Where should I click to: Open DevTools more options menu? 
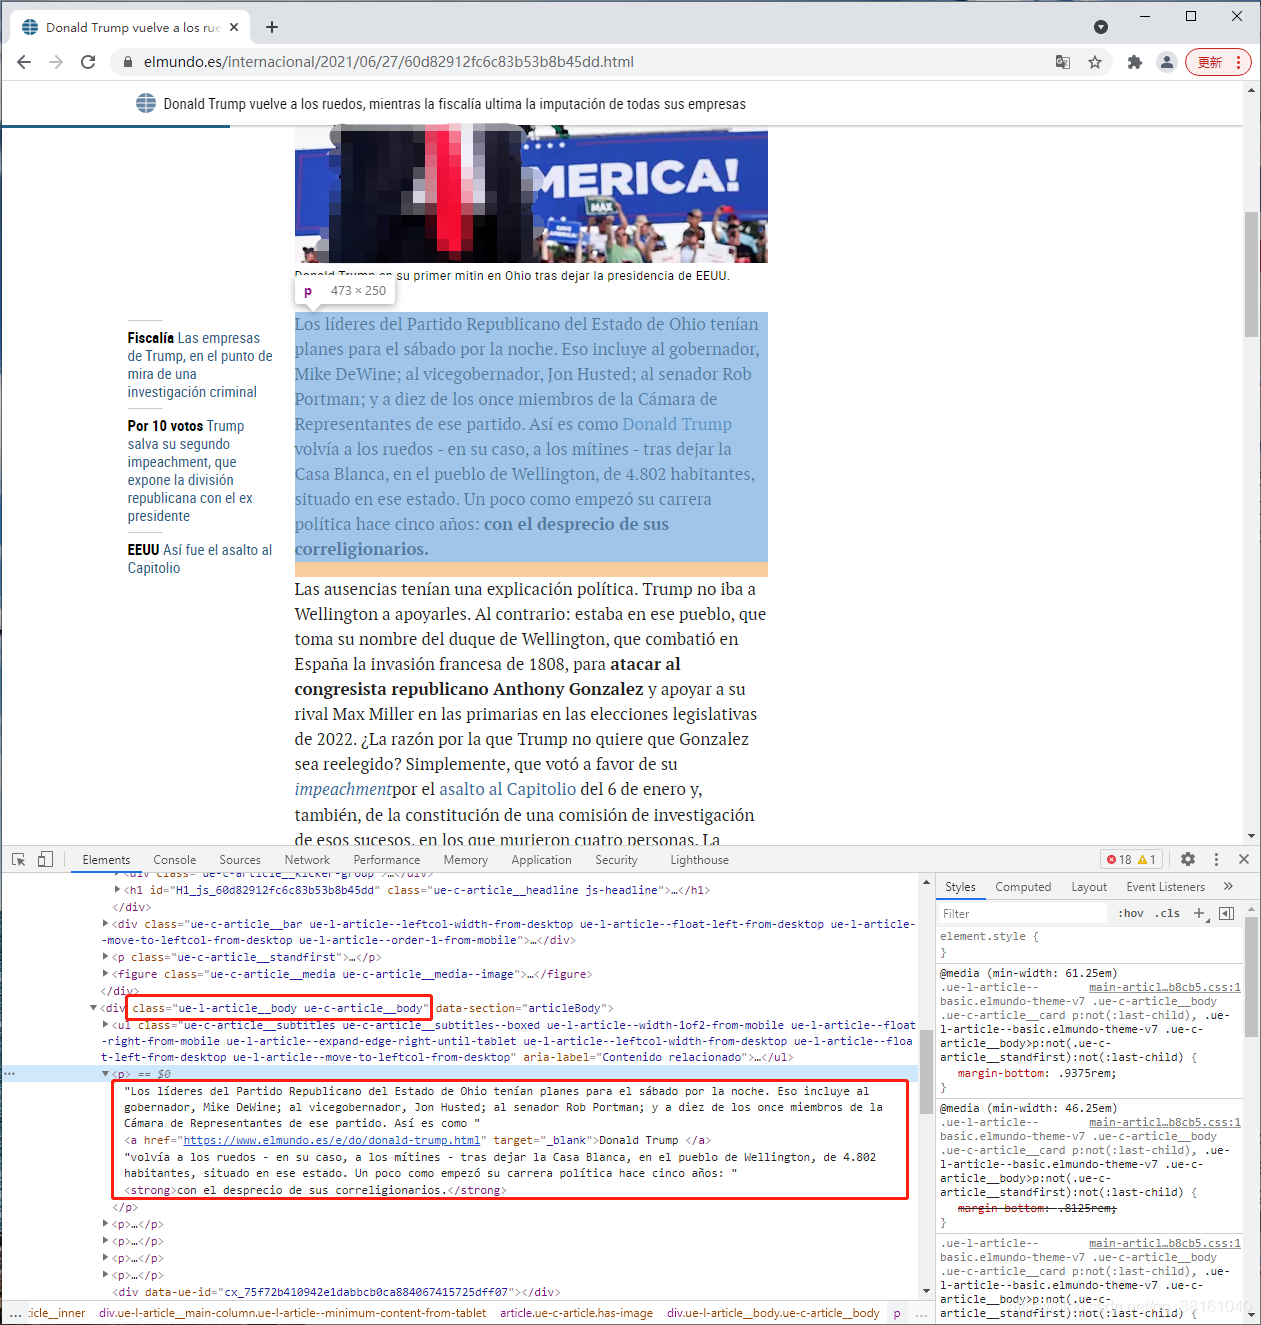(x=1216, y=859)
